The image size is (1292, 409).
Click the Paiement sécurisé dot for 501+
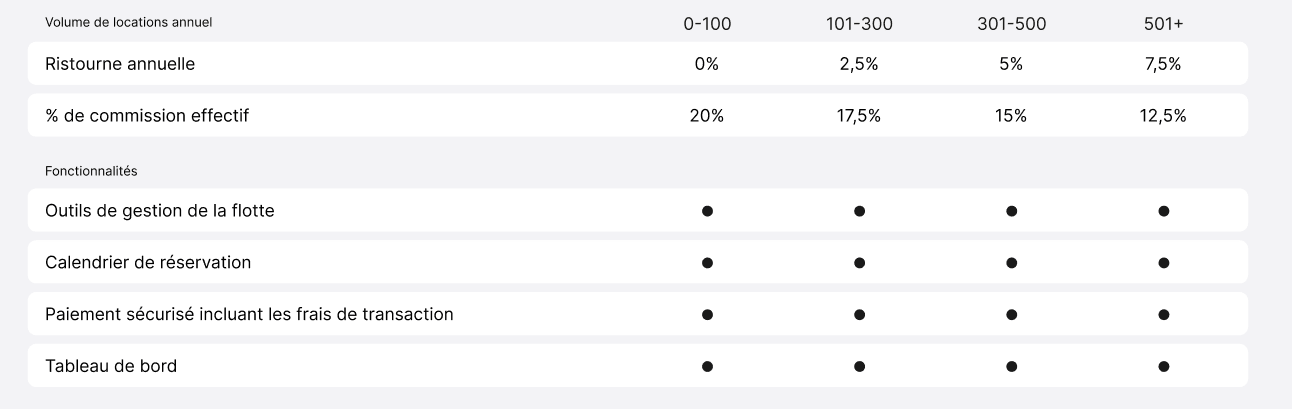1163,314
